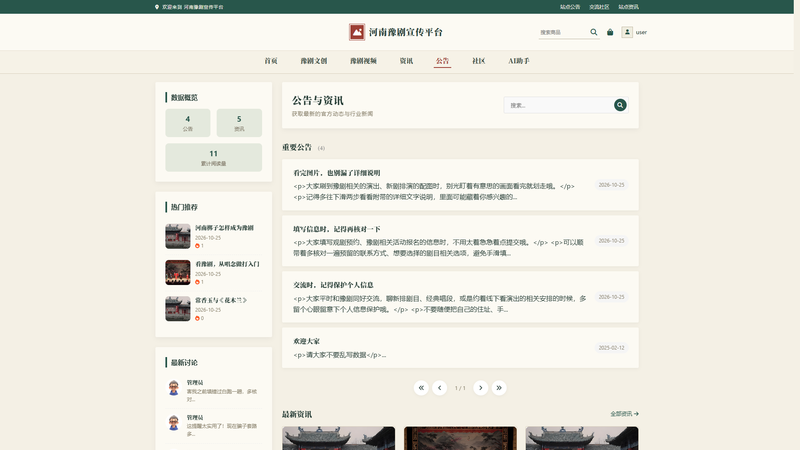
Task: Click the 4 公告 stat card
Action: 188,123
